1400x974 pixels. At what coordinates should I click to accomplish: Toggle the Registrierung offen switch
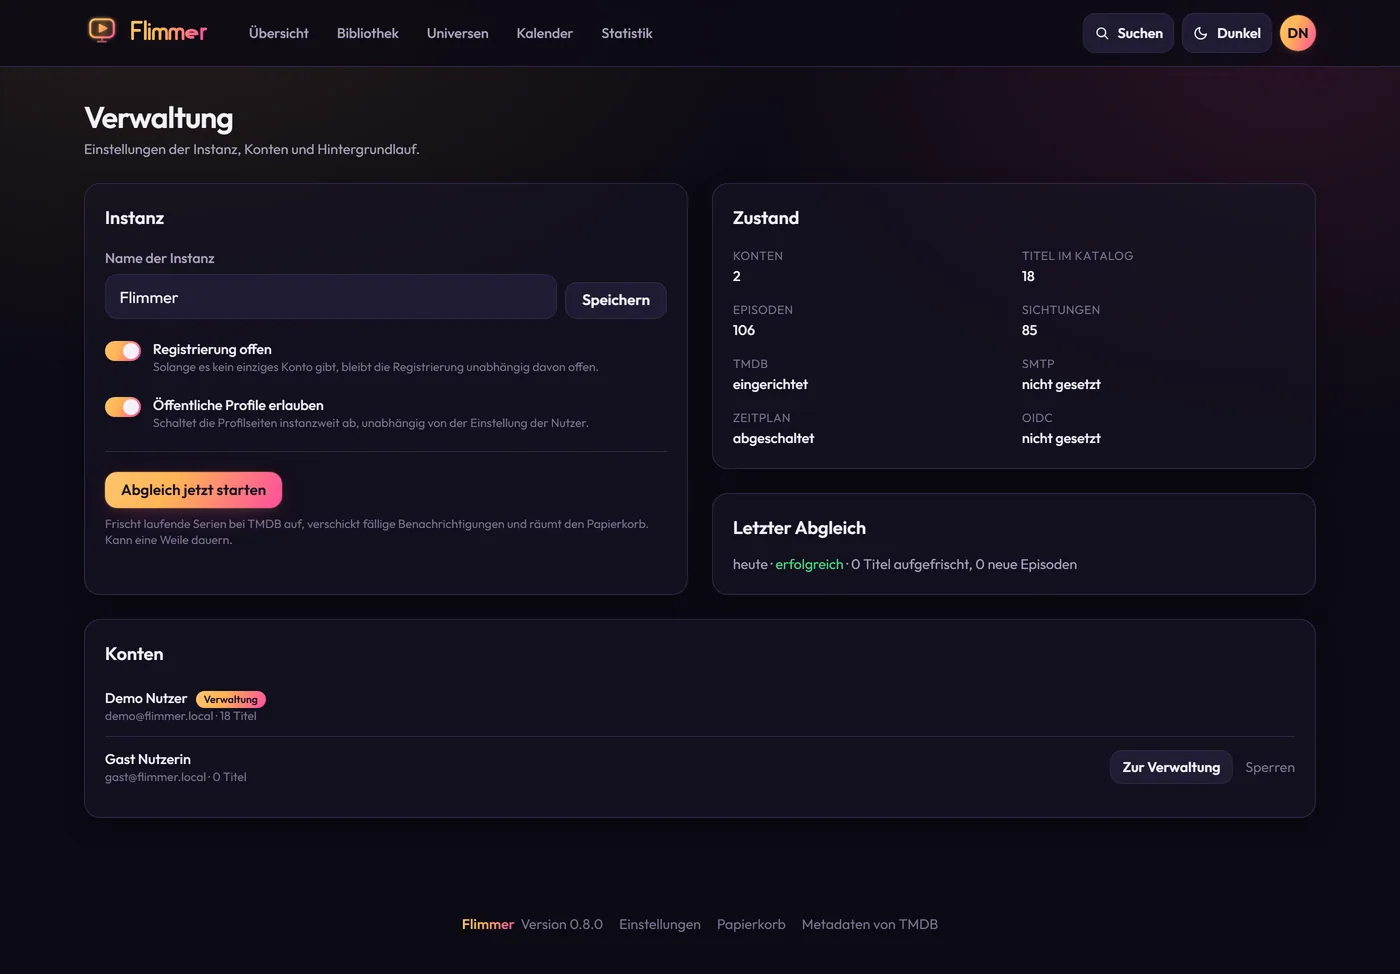tap(123, 350)
